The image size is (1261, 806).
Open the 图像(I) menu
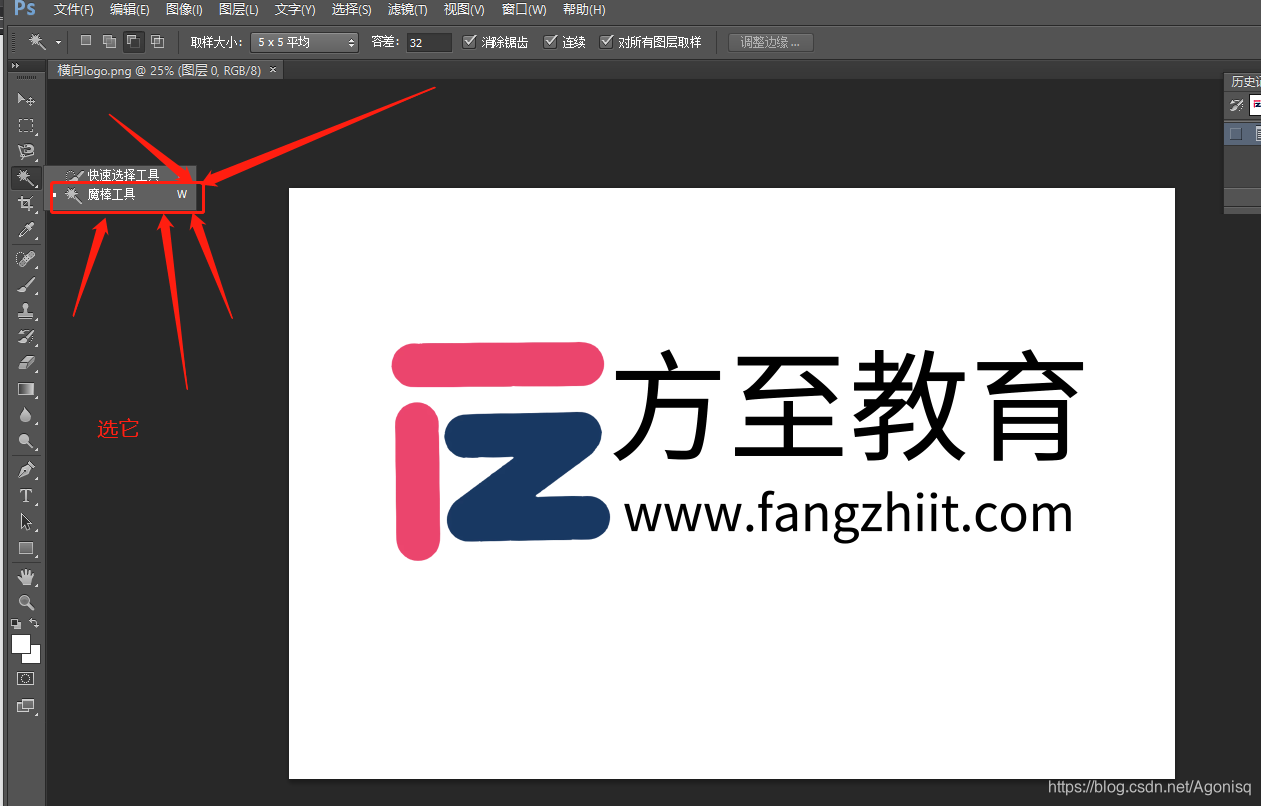coord(184,10)
